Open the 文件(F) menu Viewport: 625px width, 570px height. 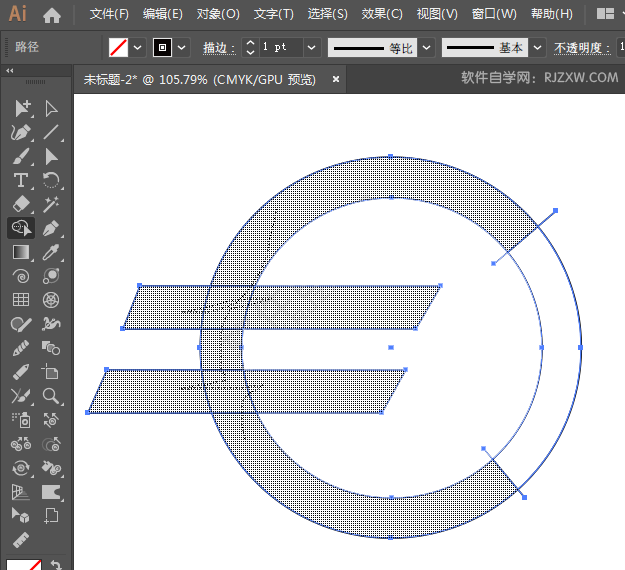tap(109, 14)
